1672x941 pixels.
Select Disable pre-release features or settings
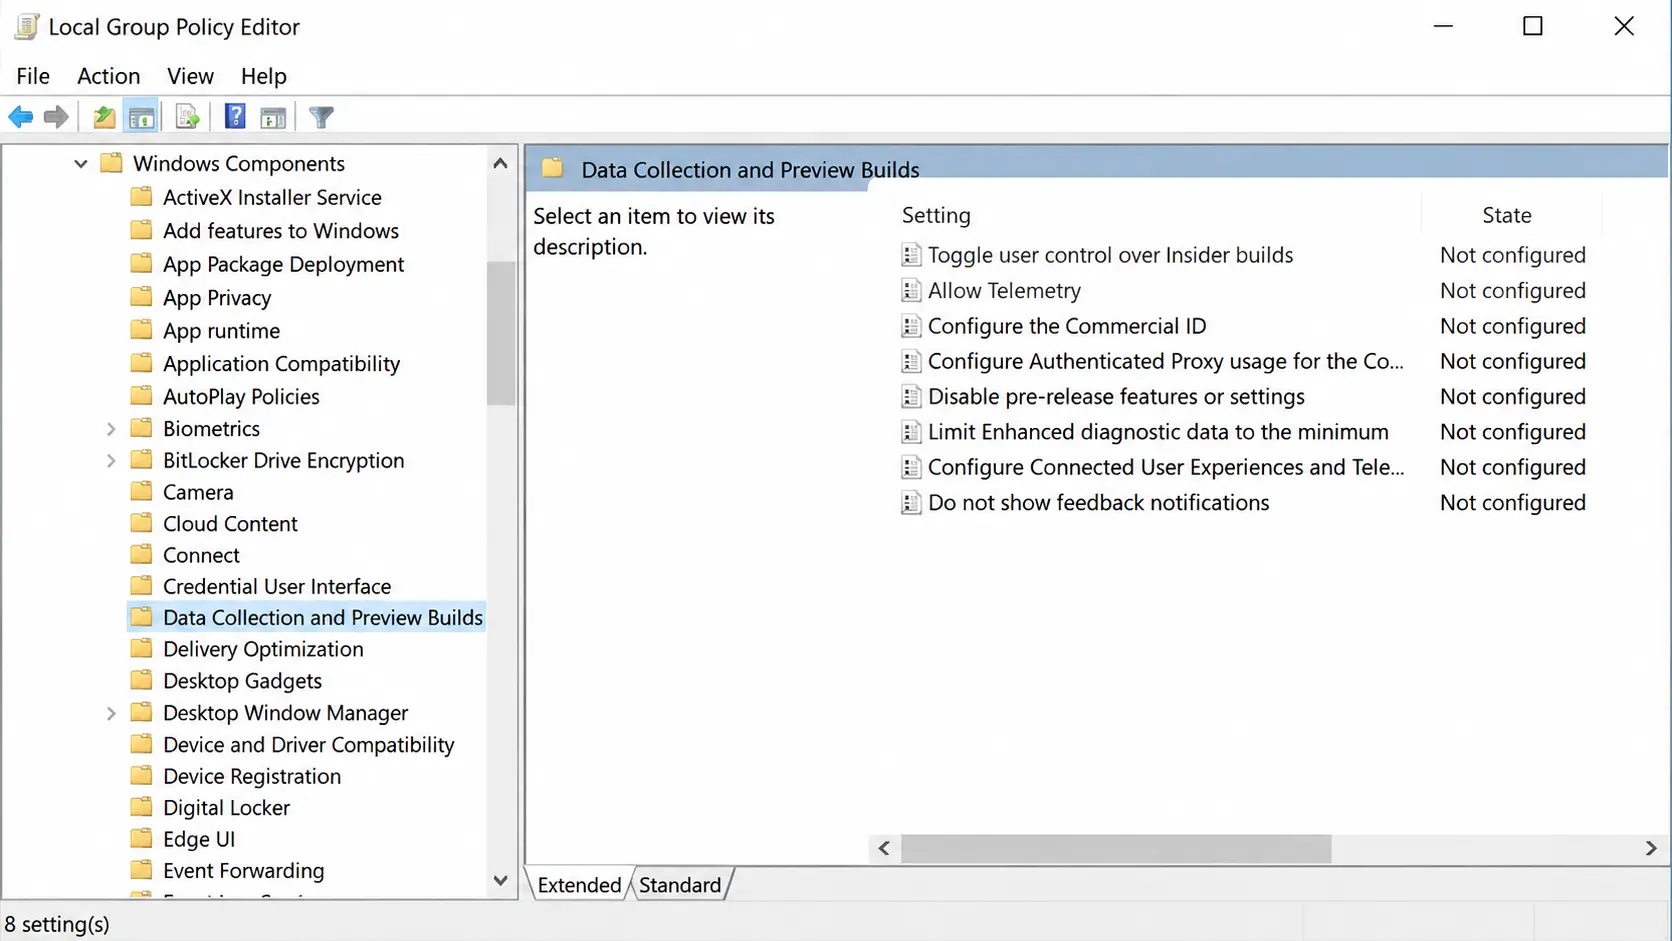pos(1116,397)
